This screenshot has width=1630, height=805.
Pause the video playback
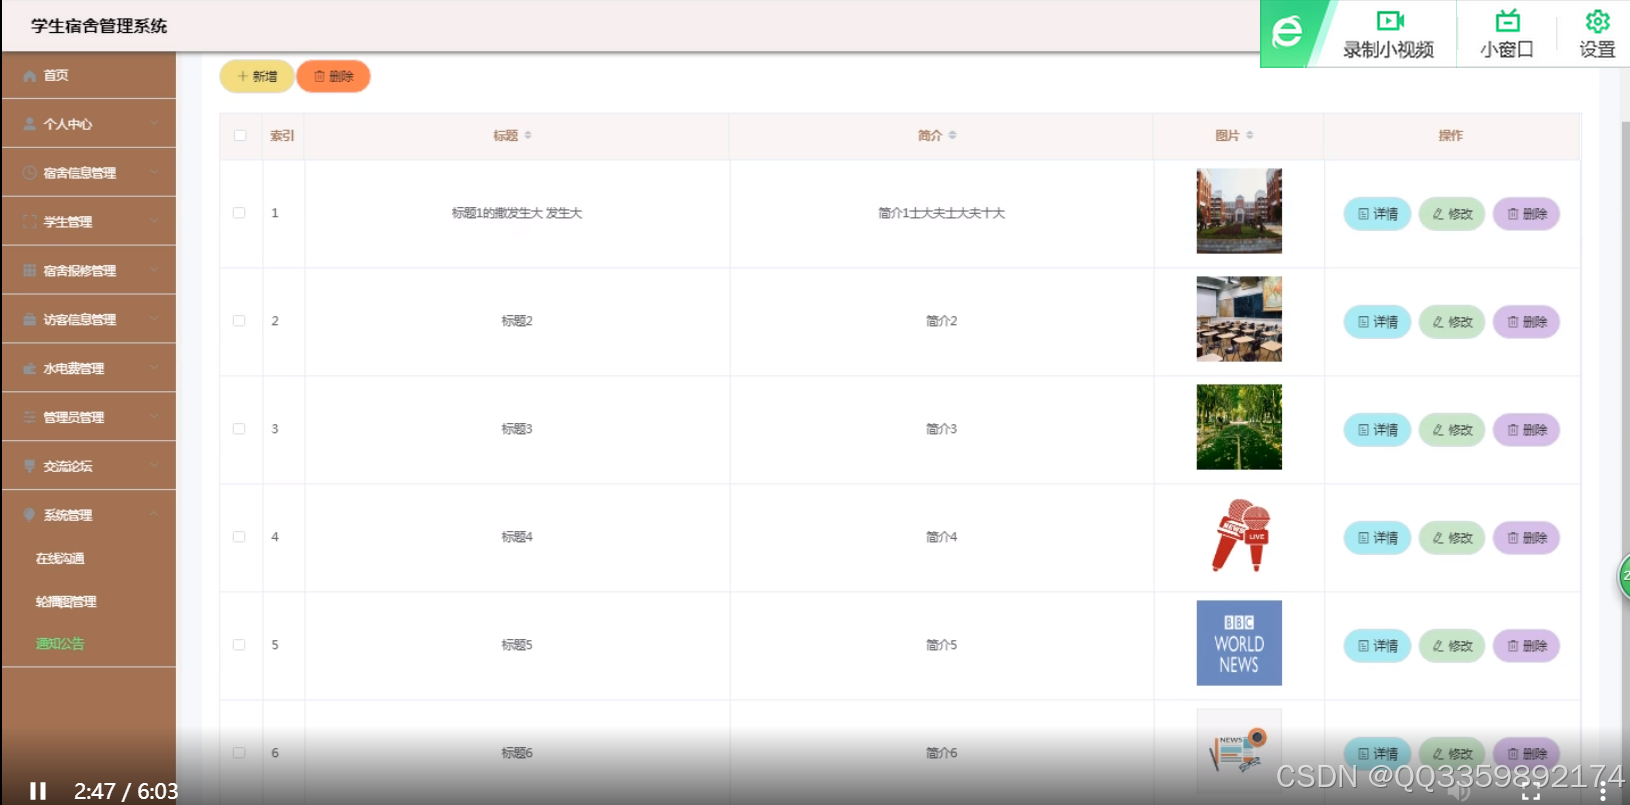(x=38, y=791)
